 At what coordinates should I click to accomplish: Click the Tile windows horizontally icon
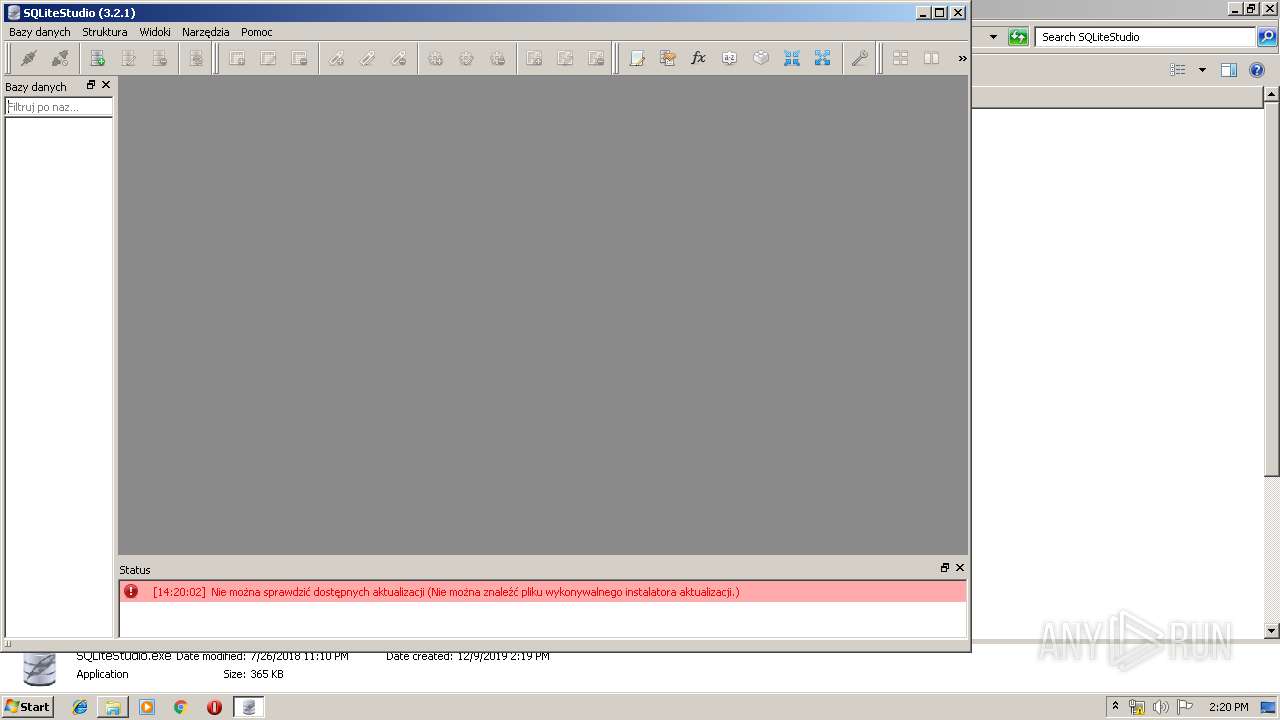[931, 59]
